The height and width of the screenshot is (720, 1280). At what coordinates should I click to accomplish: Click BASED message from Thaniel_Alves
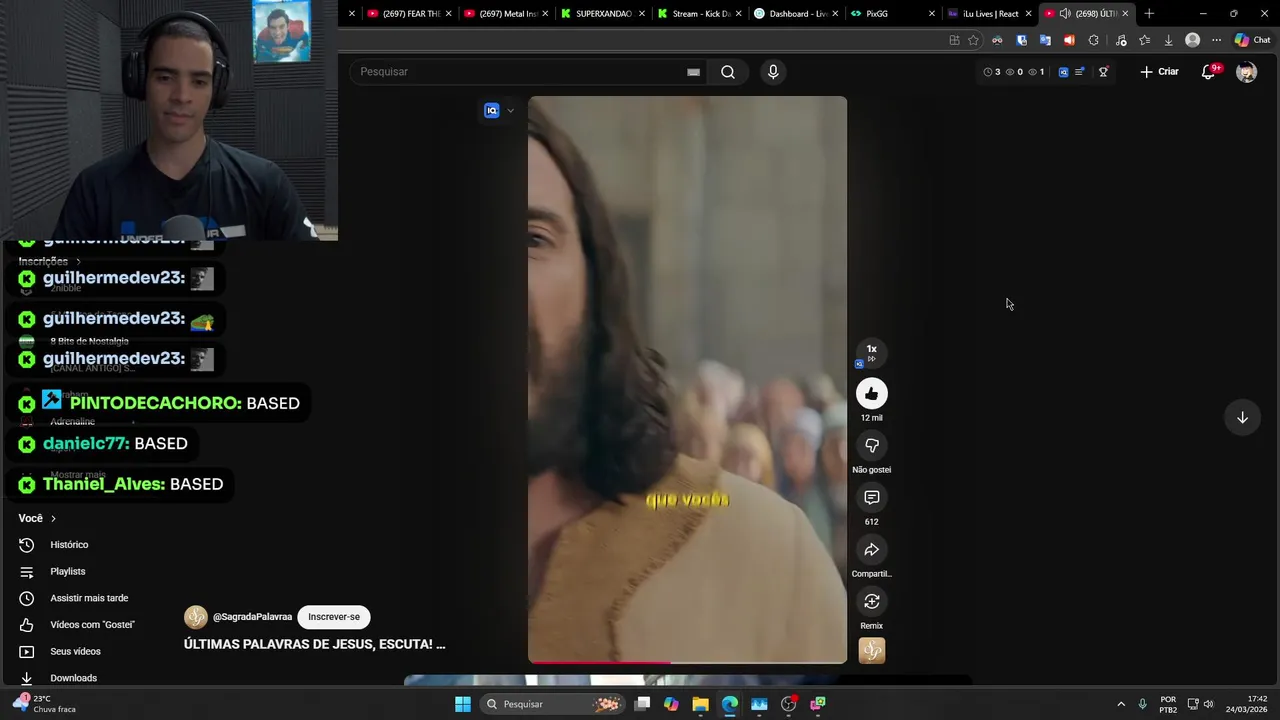click(x=196, y=484)
